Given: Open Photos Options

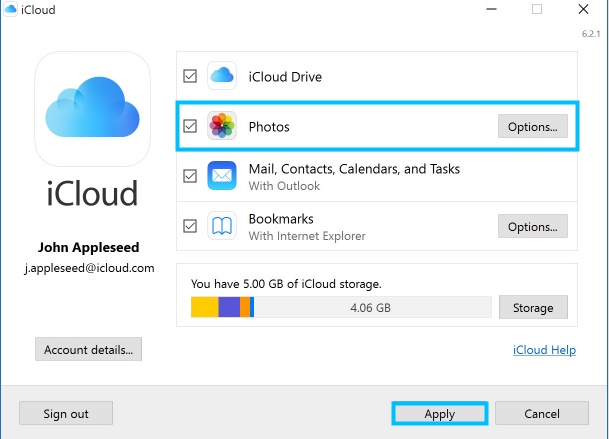Looking at the screenshot, I should [532, 127].
